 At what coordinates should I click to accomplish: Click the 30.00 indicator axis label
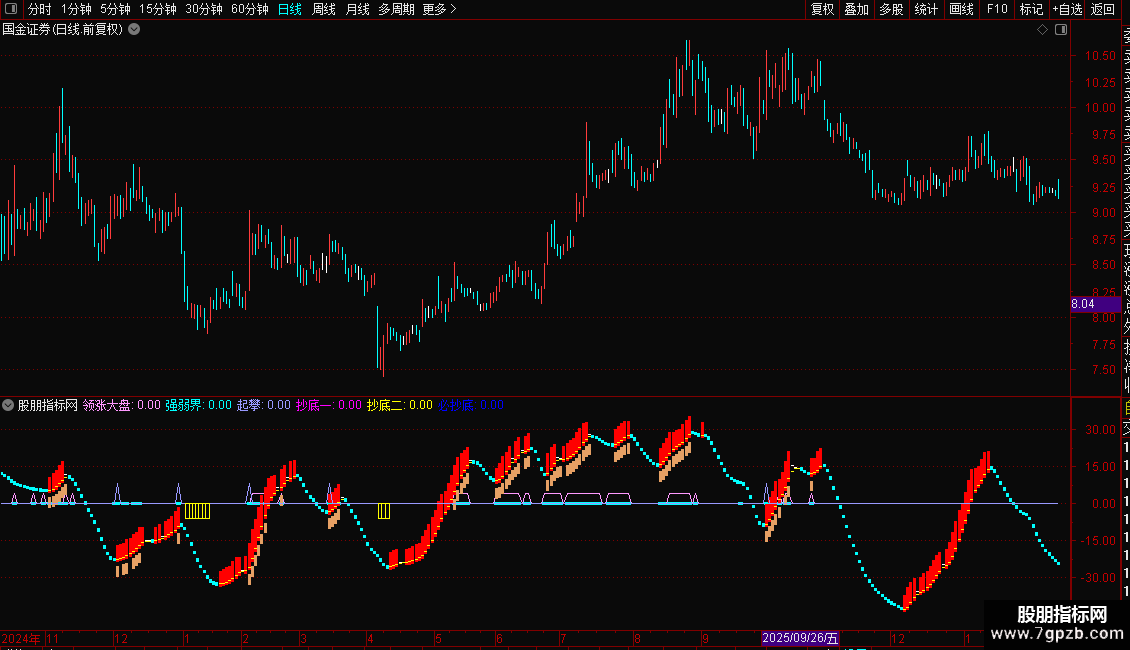(1100, 429)
